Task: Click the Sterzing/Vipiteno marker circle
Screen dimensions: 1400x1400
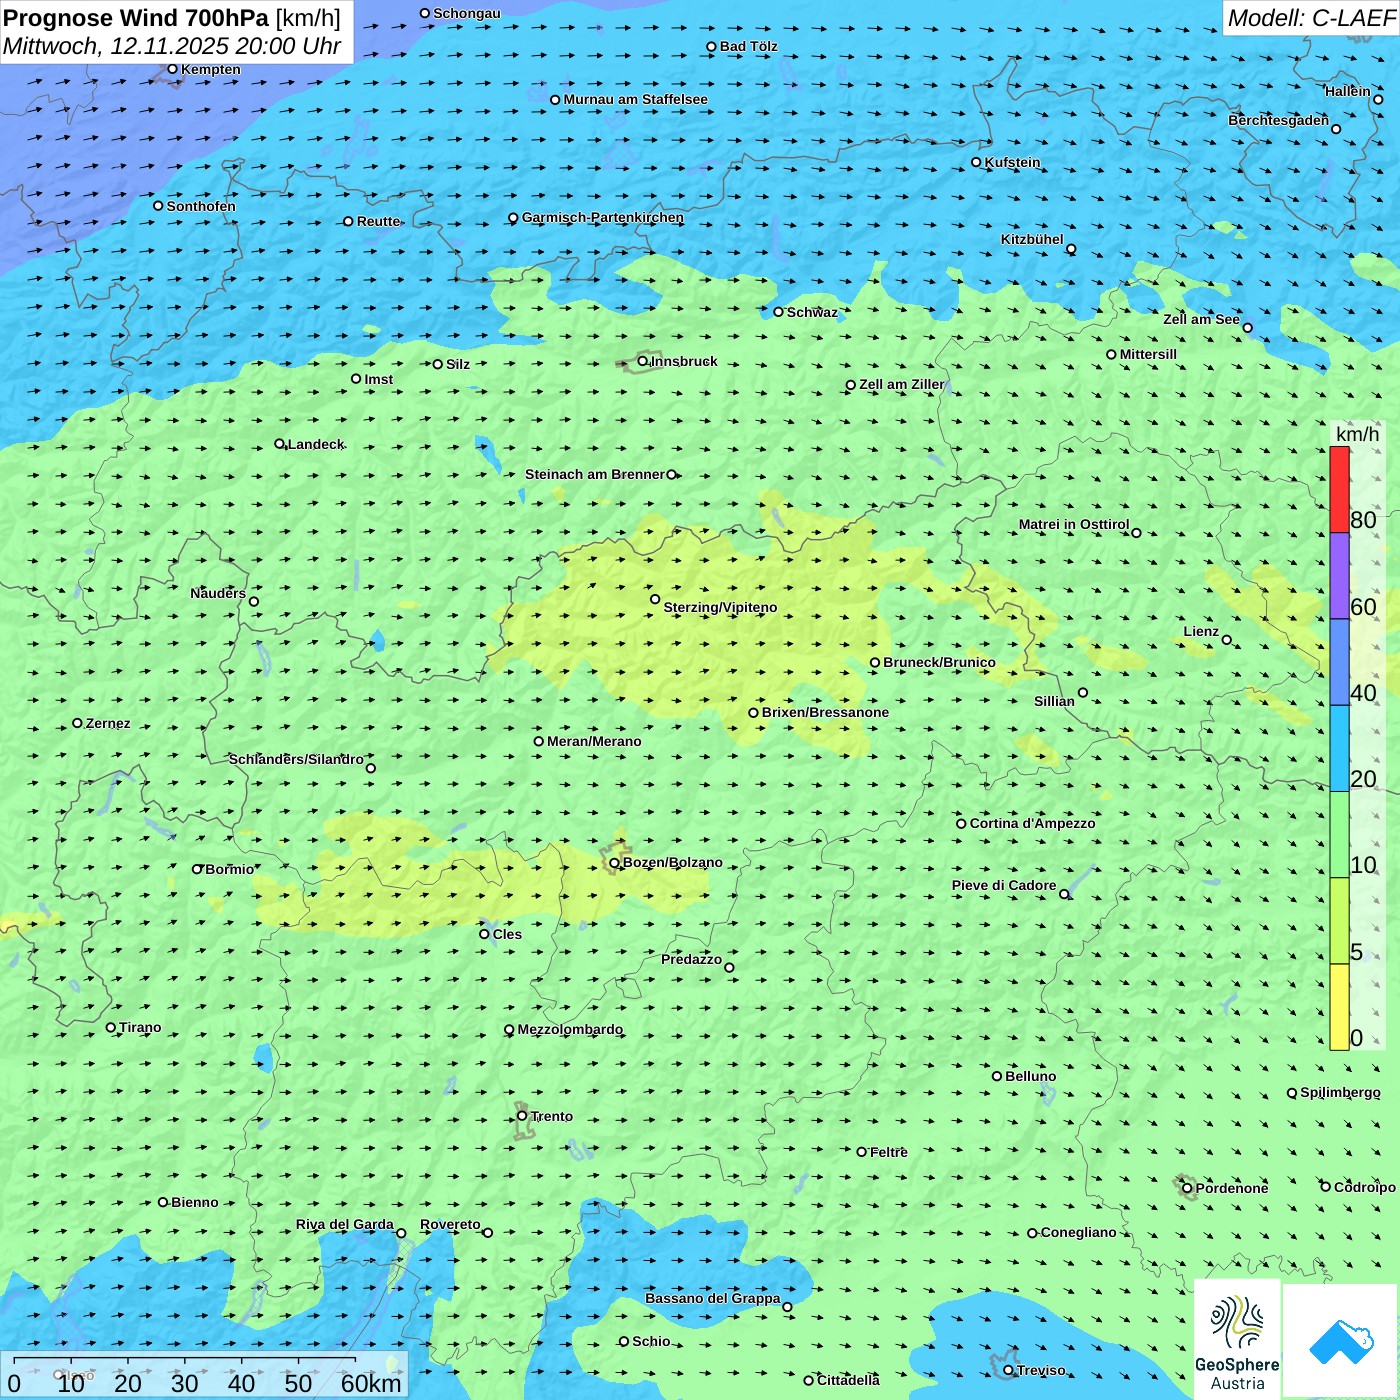Action: click(x=655, y=599)
